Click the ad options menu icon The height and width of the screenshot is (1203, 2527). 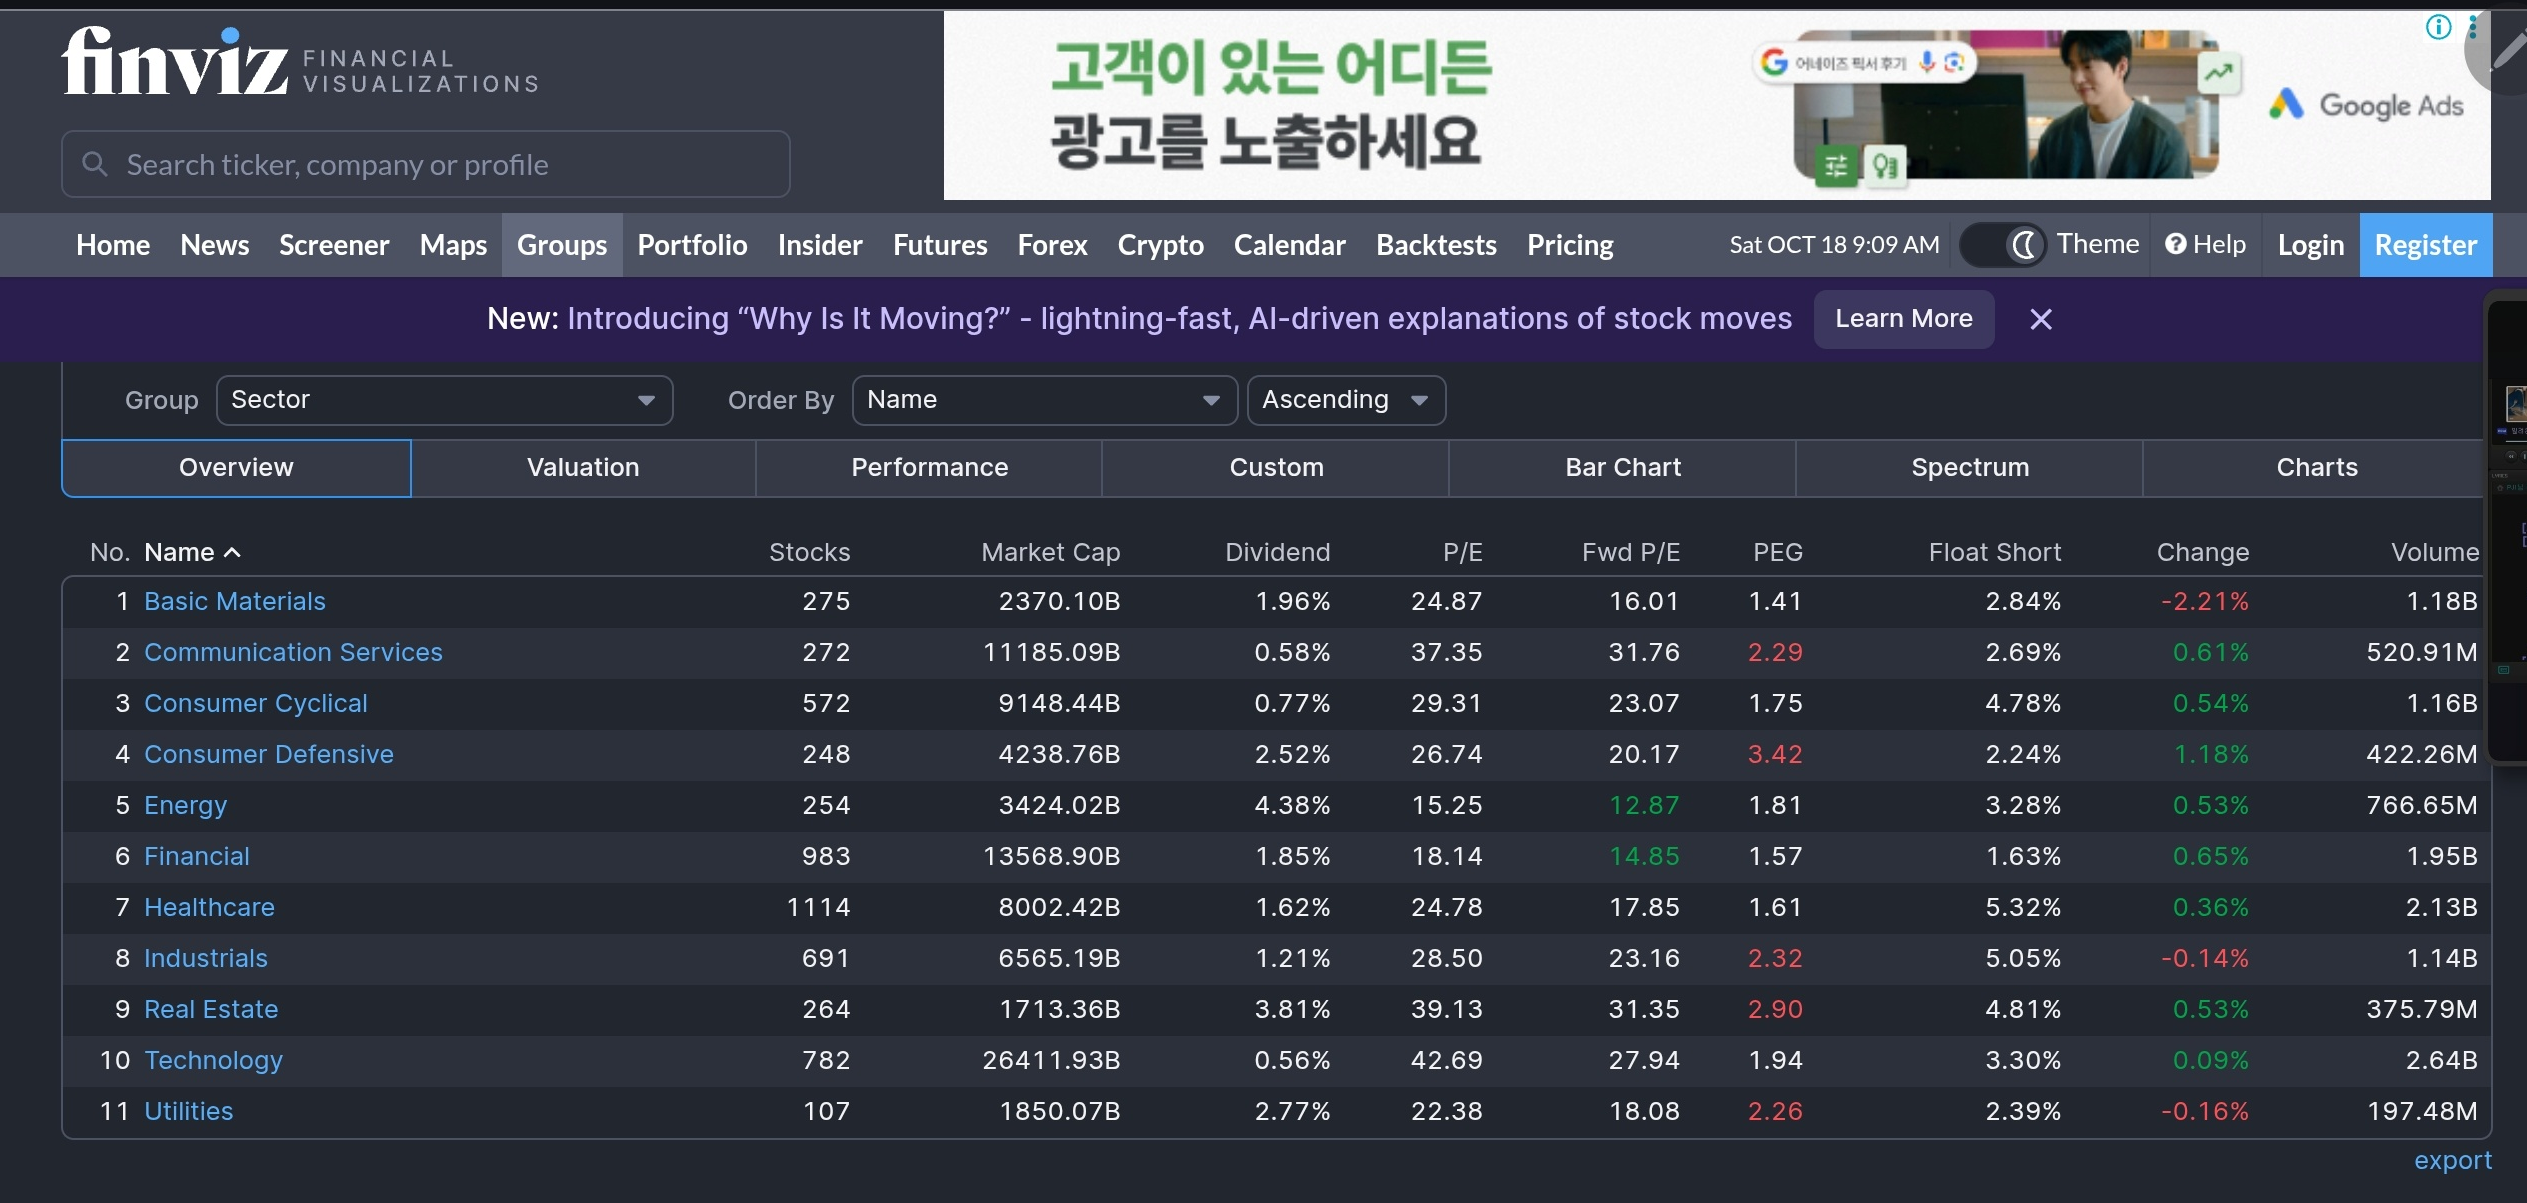coord(2472,27)
